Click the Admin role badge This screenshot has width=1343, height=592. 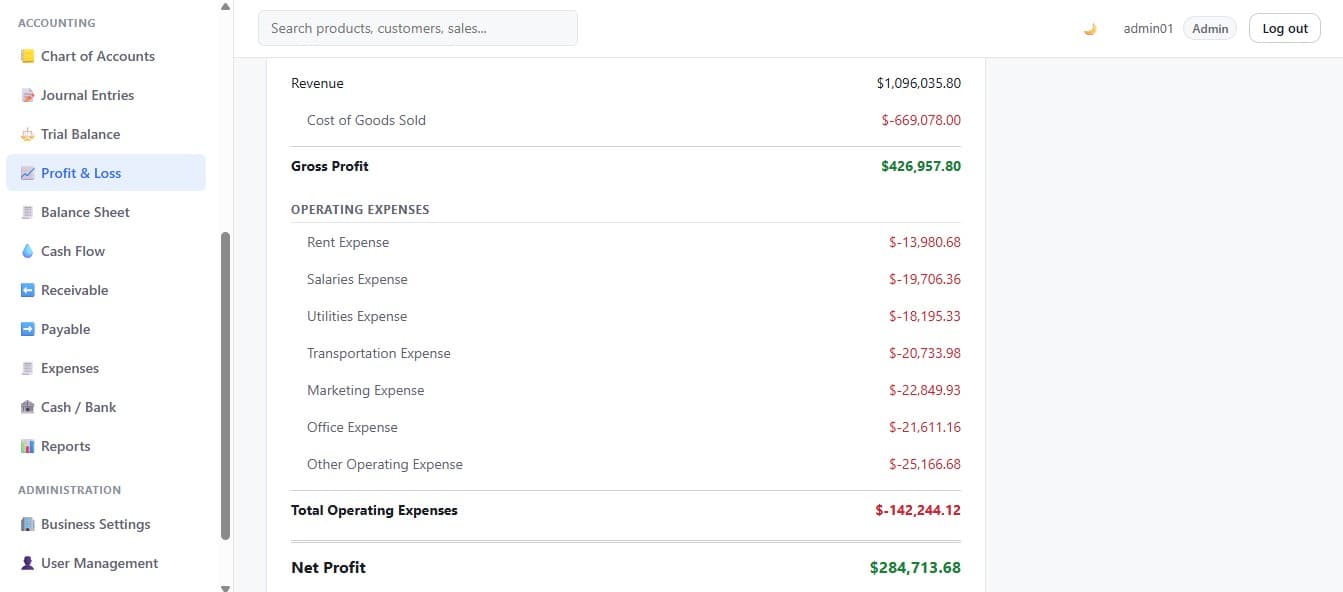(1210, 29)
